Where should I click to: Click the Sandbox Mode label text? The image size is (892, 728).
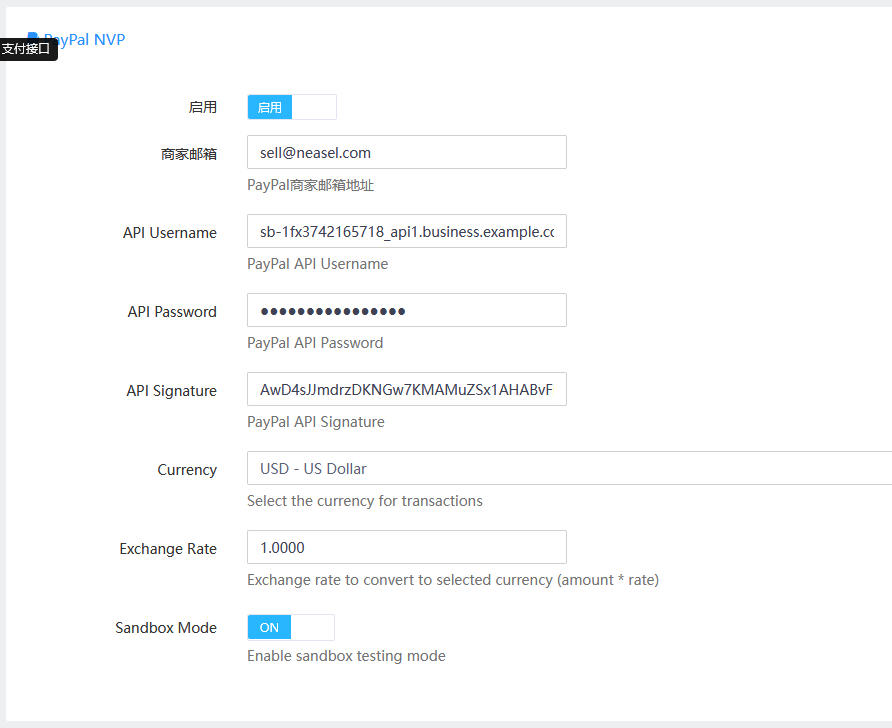166,628
